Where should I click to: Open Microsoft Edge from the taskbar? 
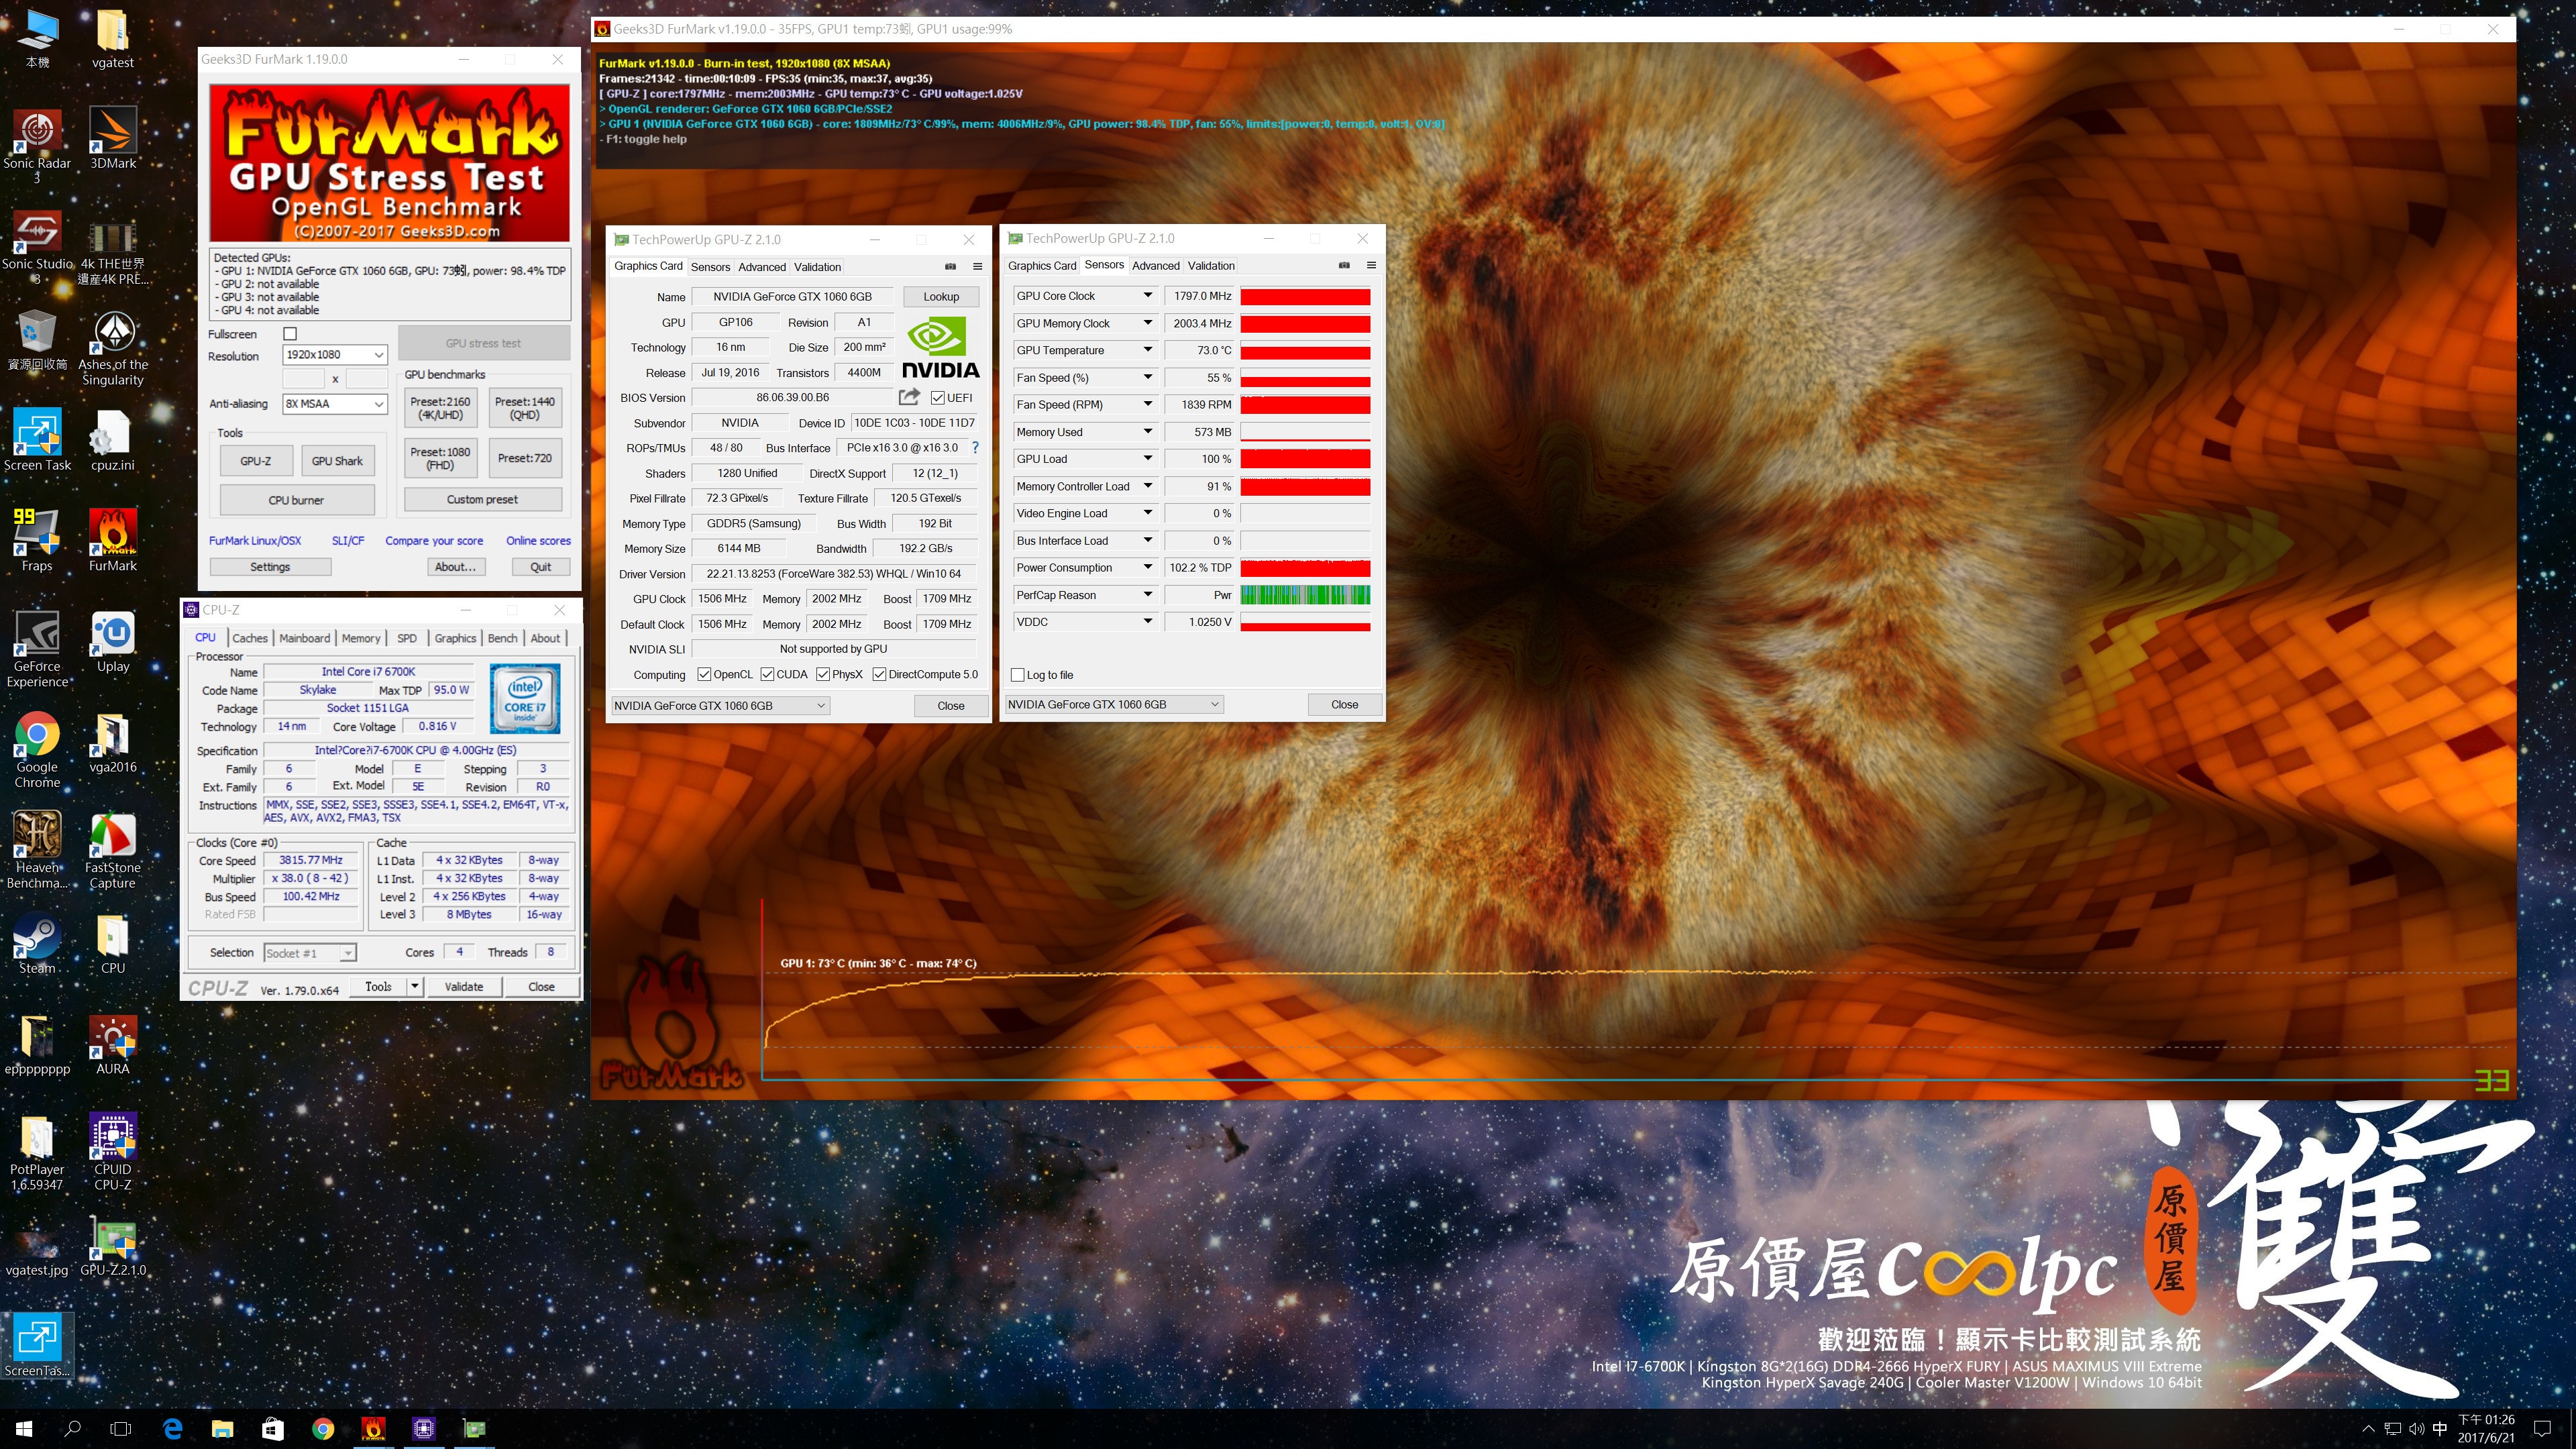tap(172, 1428)
